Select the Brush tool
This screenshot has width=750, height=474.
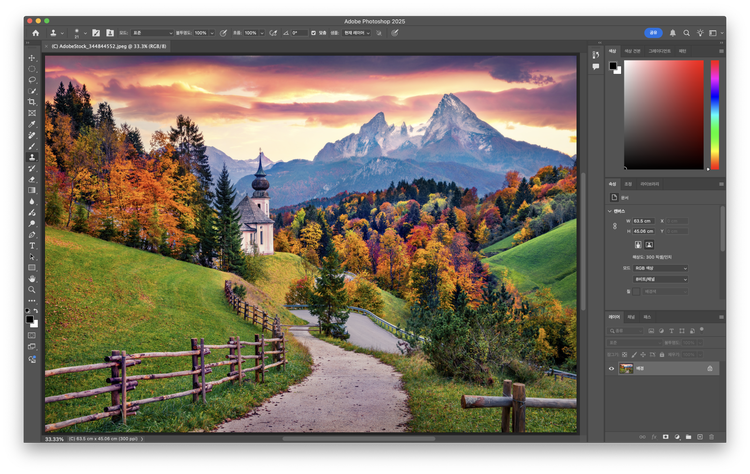pos(32,146)
